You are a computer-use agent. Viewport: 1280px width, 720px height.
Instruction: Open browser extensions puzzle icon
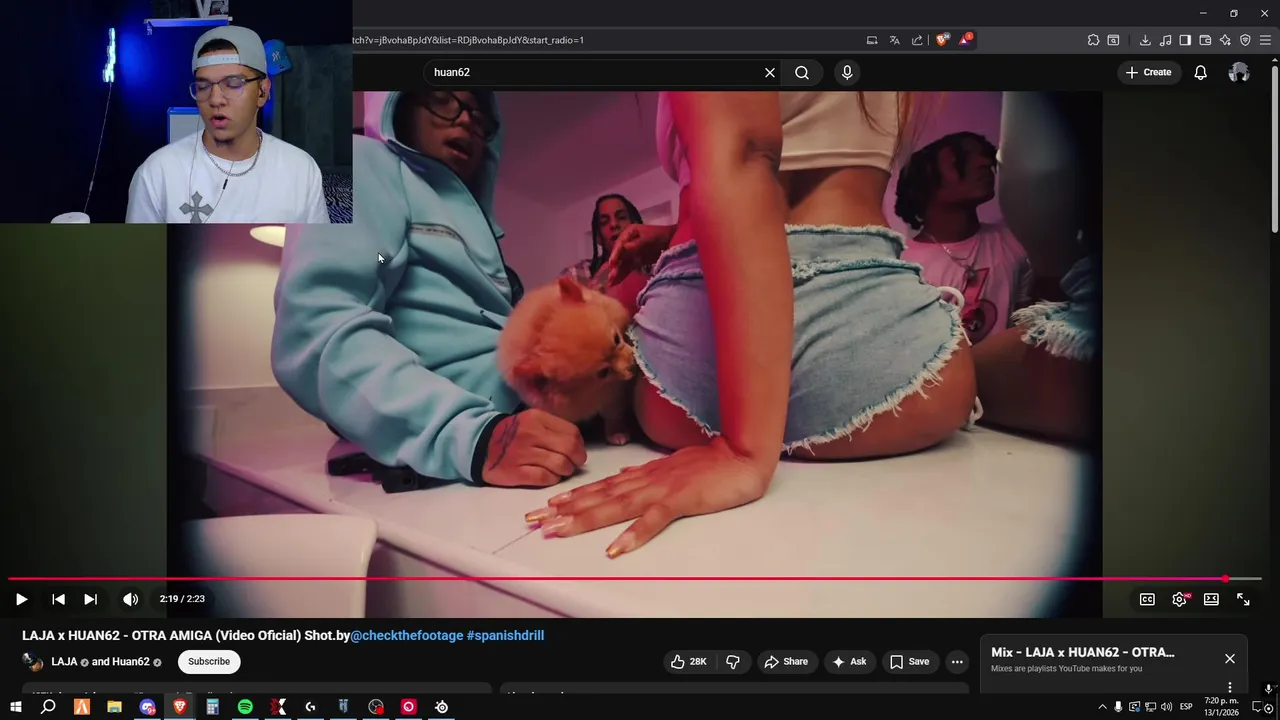[1093, 40]
